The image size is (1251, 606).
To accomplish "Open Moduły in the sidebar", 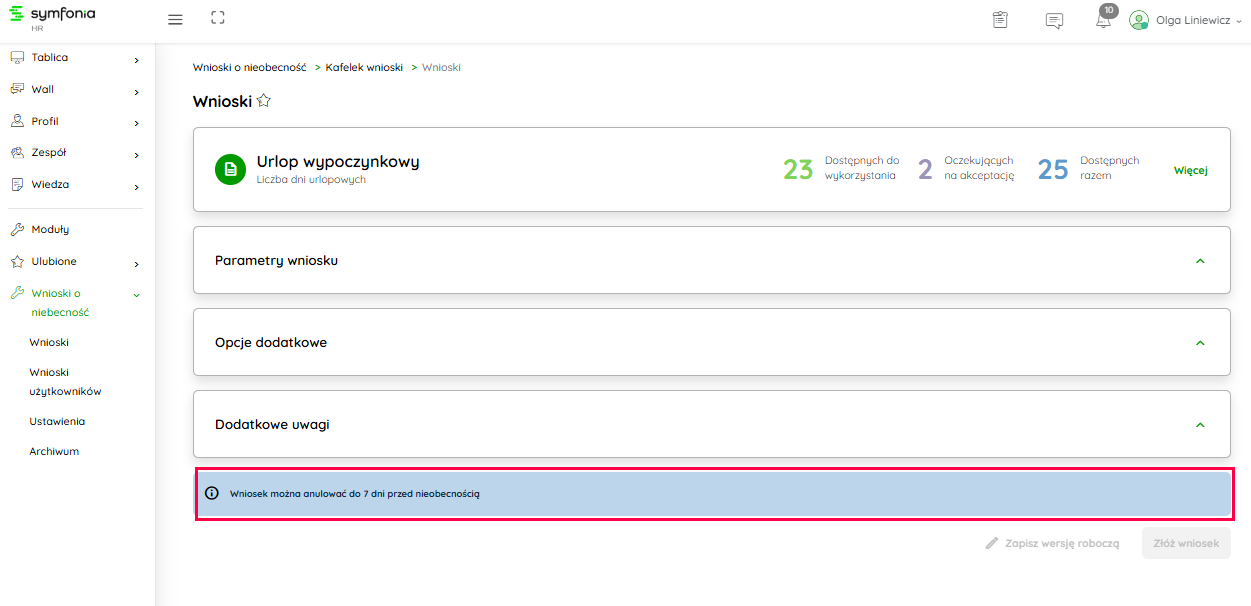I will pos(50,230).
